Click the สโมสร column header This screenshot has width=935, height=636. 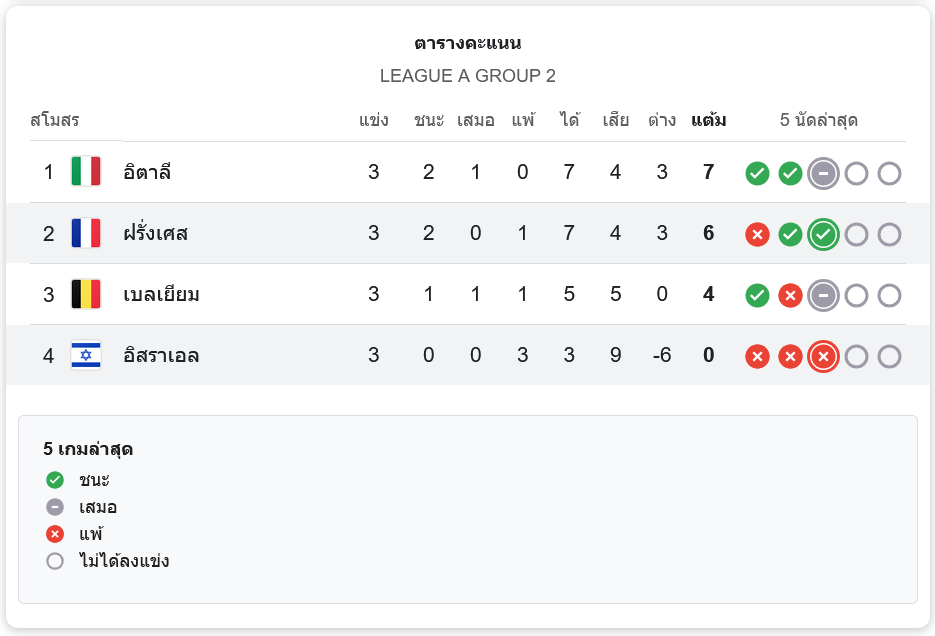[x=54, y=121]
